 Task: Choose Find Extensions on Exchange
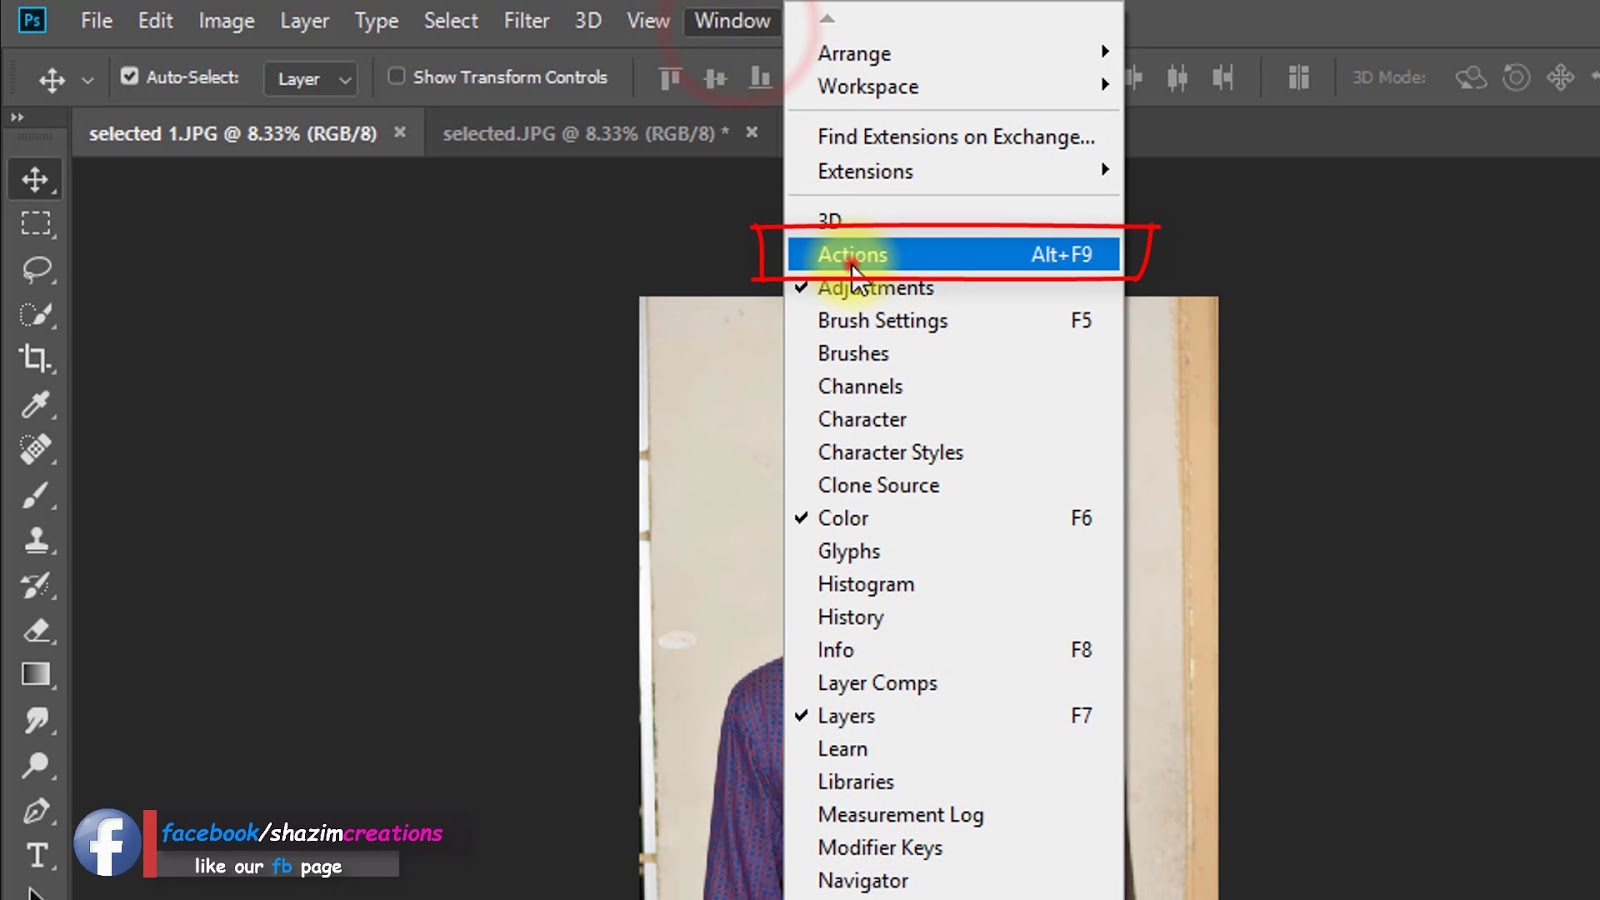click(954, 136)
